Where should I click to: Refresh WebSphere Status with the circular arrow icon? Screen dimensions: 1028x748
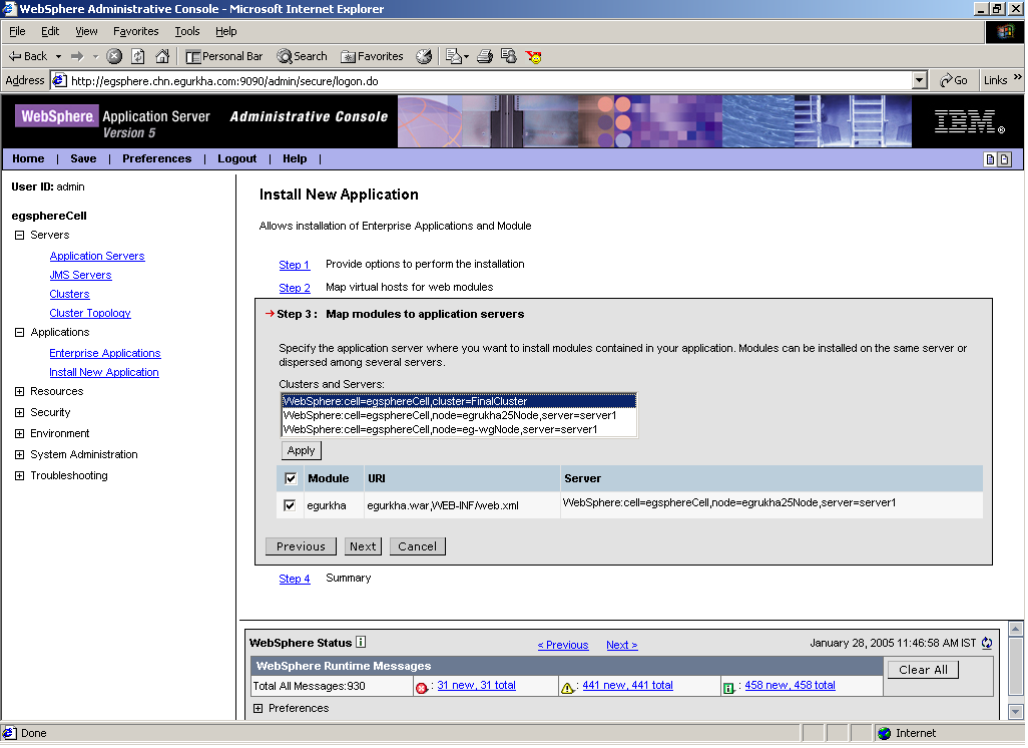pos(987,643)
